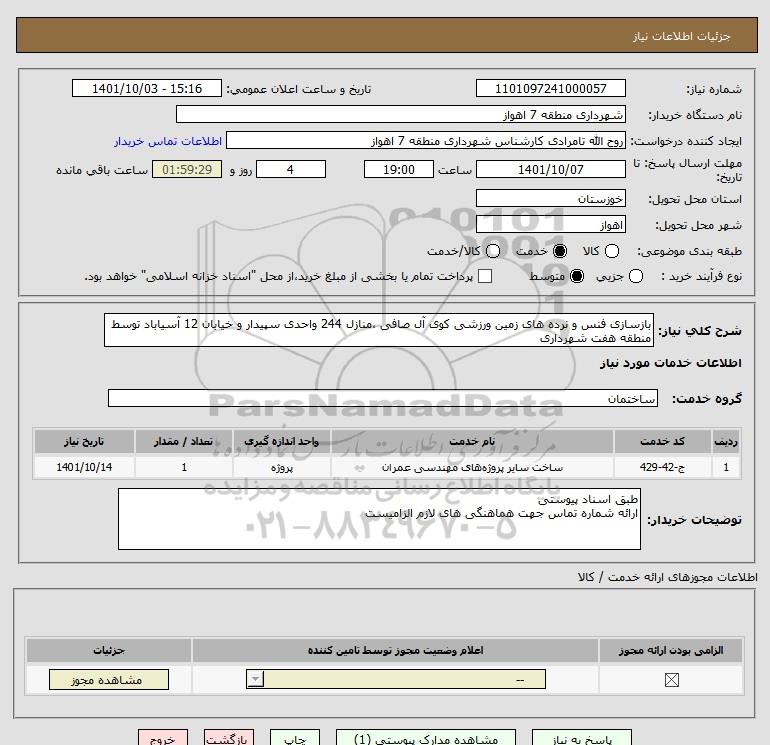
Task: Click the جزئیات column header in permit table
Action: tap(109, 650)
